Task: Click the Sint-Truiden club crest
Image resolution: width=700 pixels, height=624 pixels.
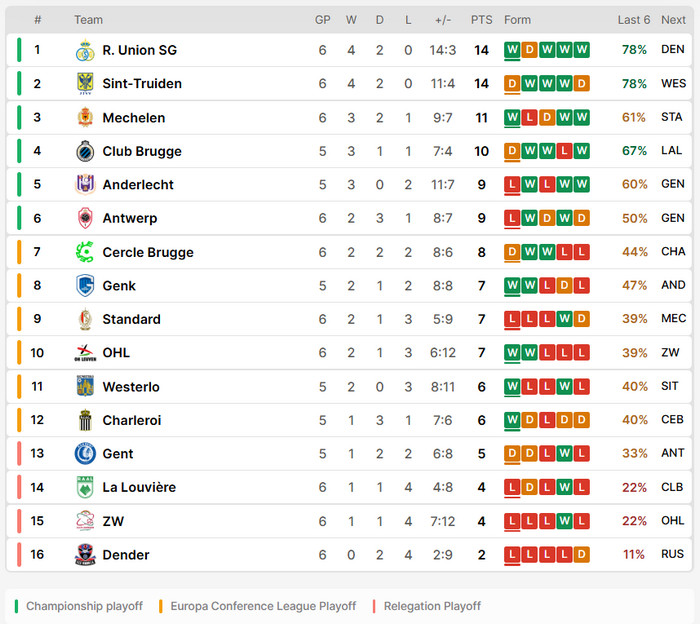Action: 85,83
